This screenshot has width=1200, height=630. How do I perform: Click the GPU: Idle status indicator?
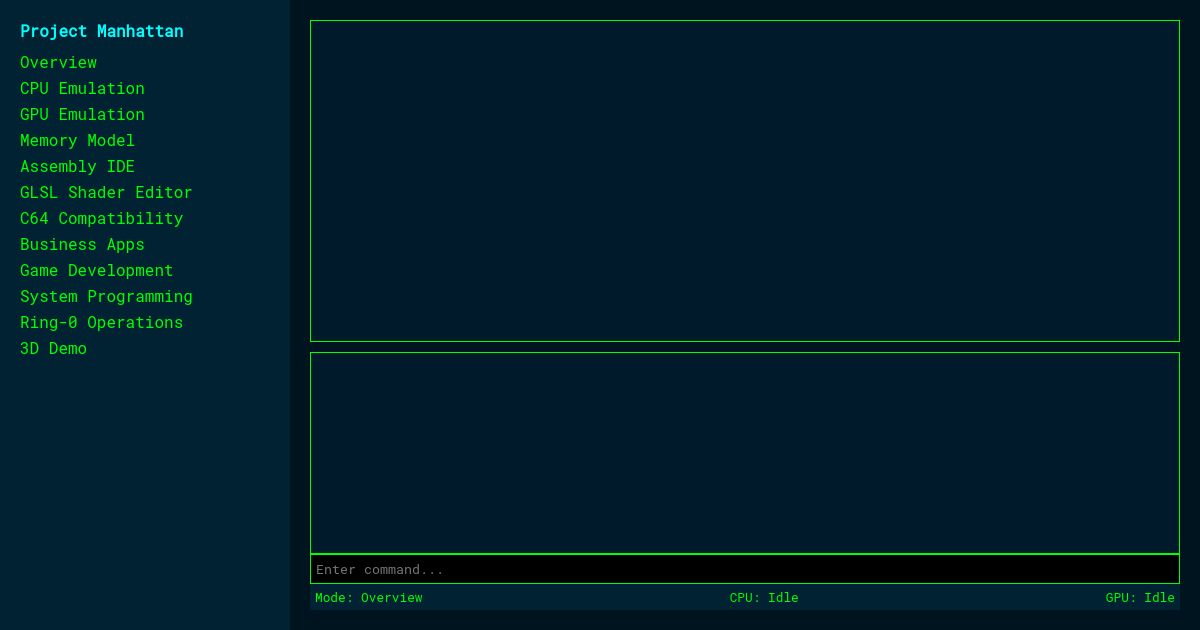1140,597
